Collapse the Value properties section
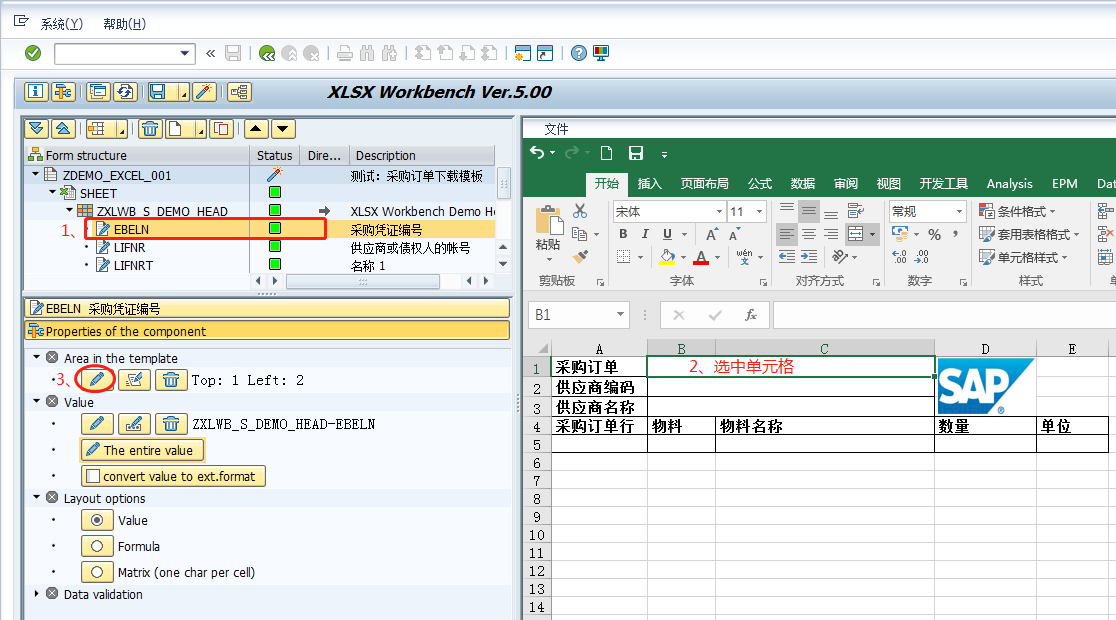 (x=36, y=401)
